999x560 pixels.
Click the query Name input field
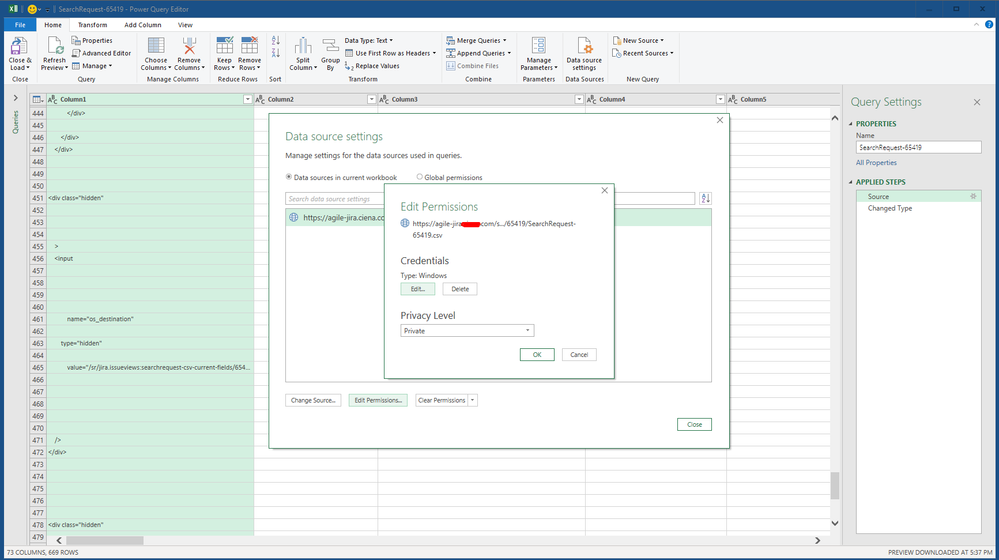pos(918,147)
